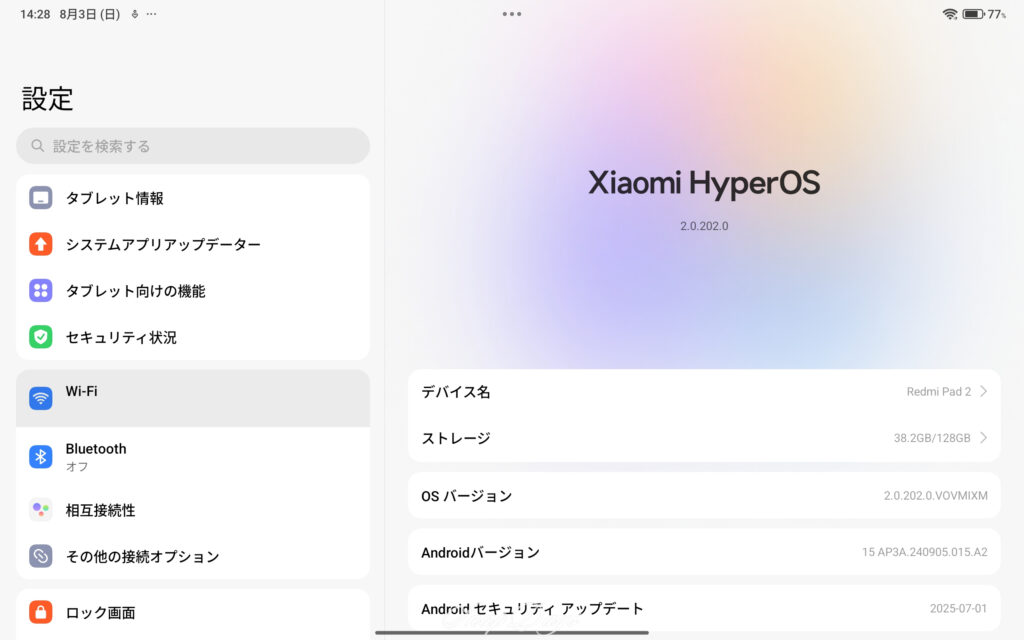Open the Bluetooth settings icon
Image resolution: width=1024 pixels, height=640 pixels.
coord(40,456)
